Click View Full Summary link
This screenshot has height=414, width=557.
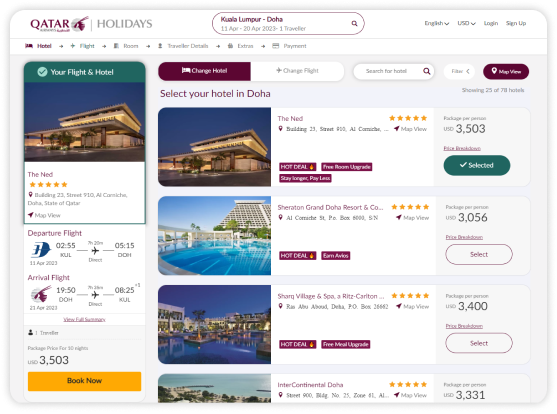pos(85,319)
